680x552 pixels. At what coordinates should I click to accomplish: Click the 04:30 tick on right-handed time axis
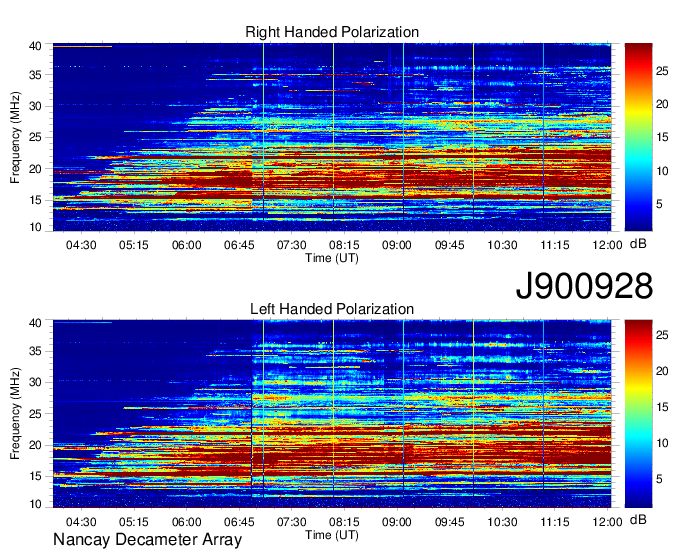click(x=81, y=245)
